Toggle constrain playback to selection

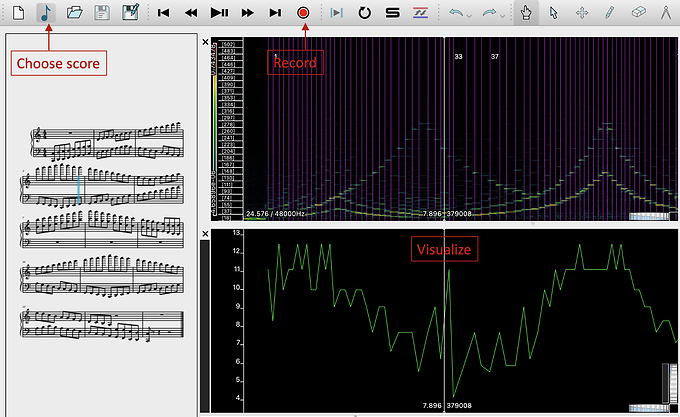pos(337,13)
